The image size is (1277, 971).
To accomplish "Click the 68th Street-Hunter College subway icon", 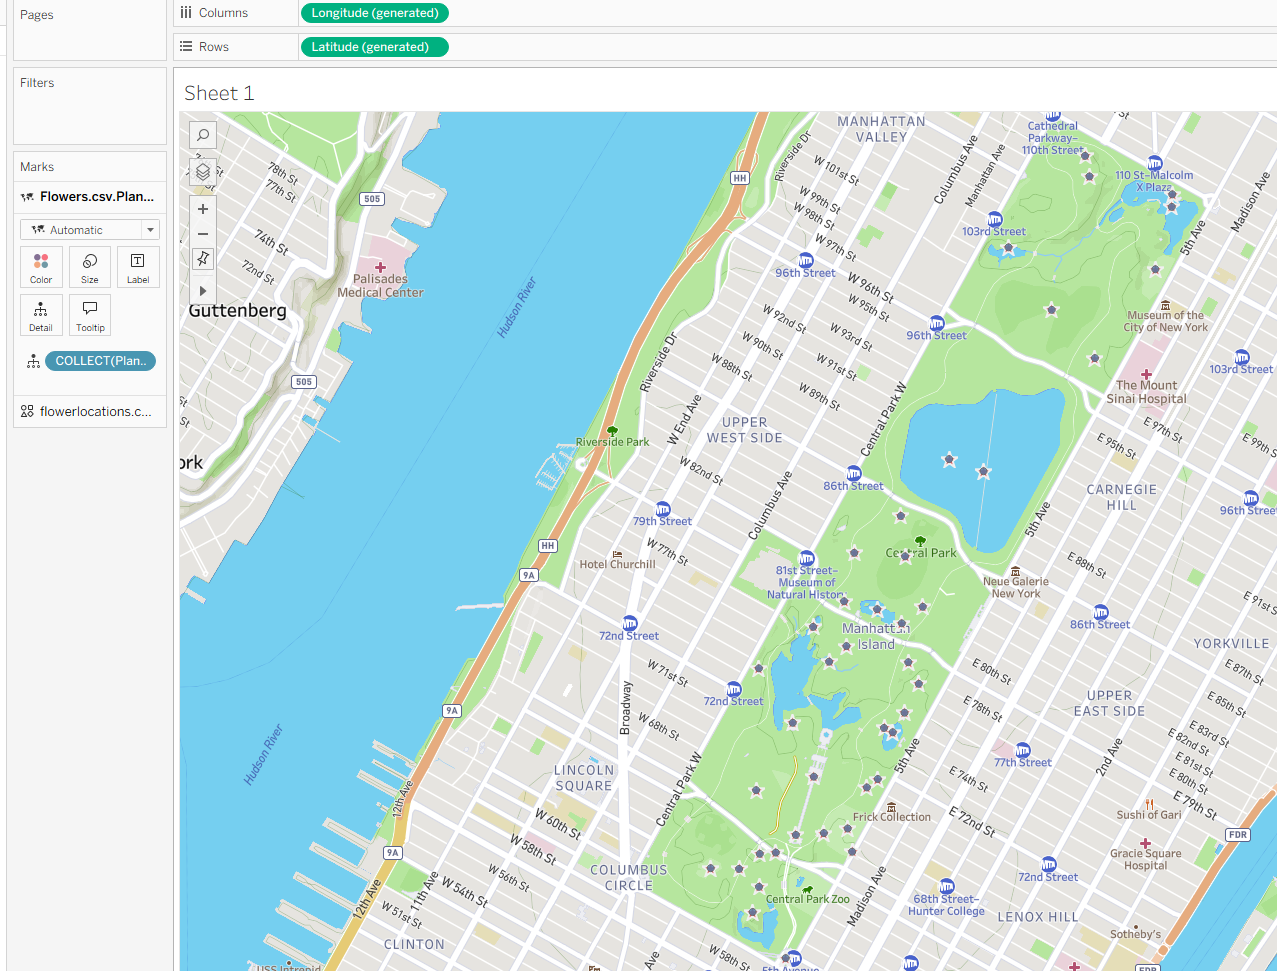I will (946, 886).
